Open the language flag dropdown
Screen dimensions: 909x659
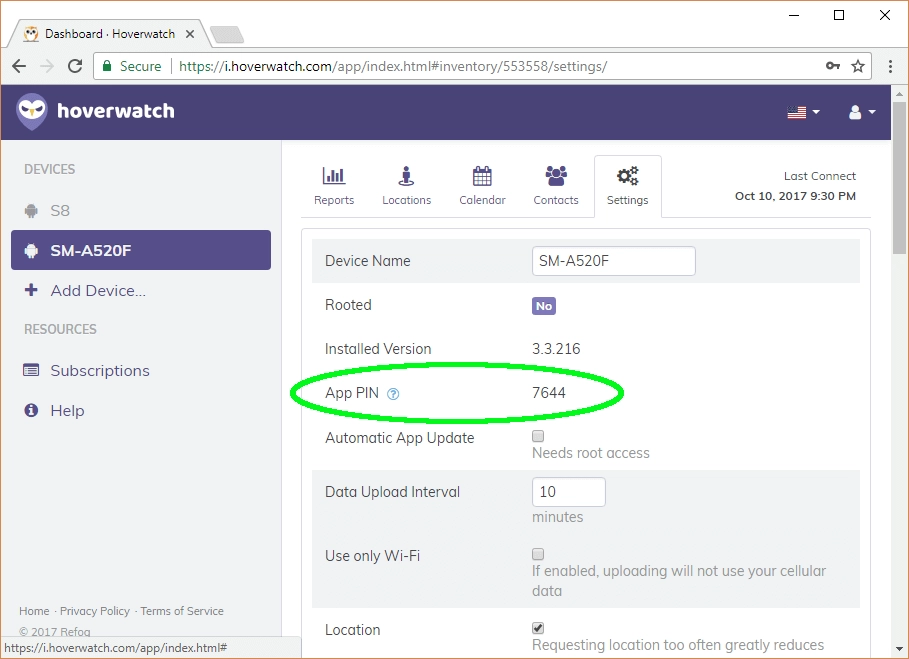(x=803, y=112)
